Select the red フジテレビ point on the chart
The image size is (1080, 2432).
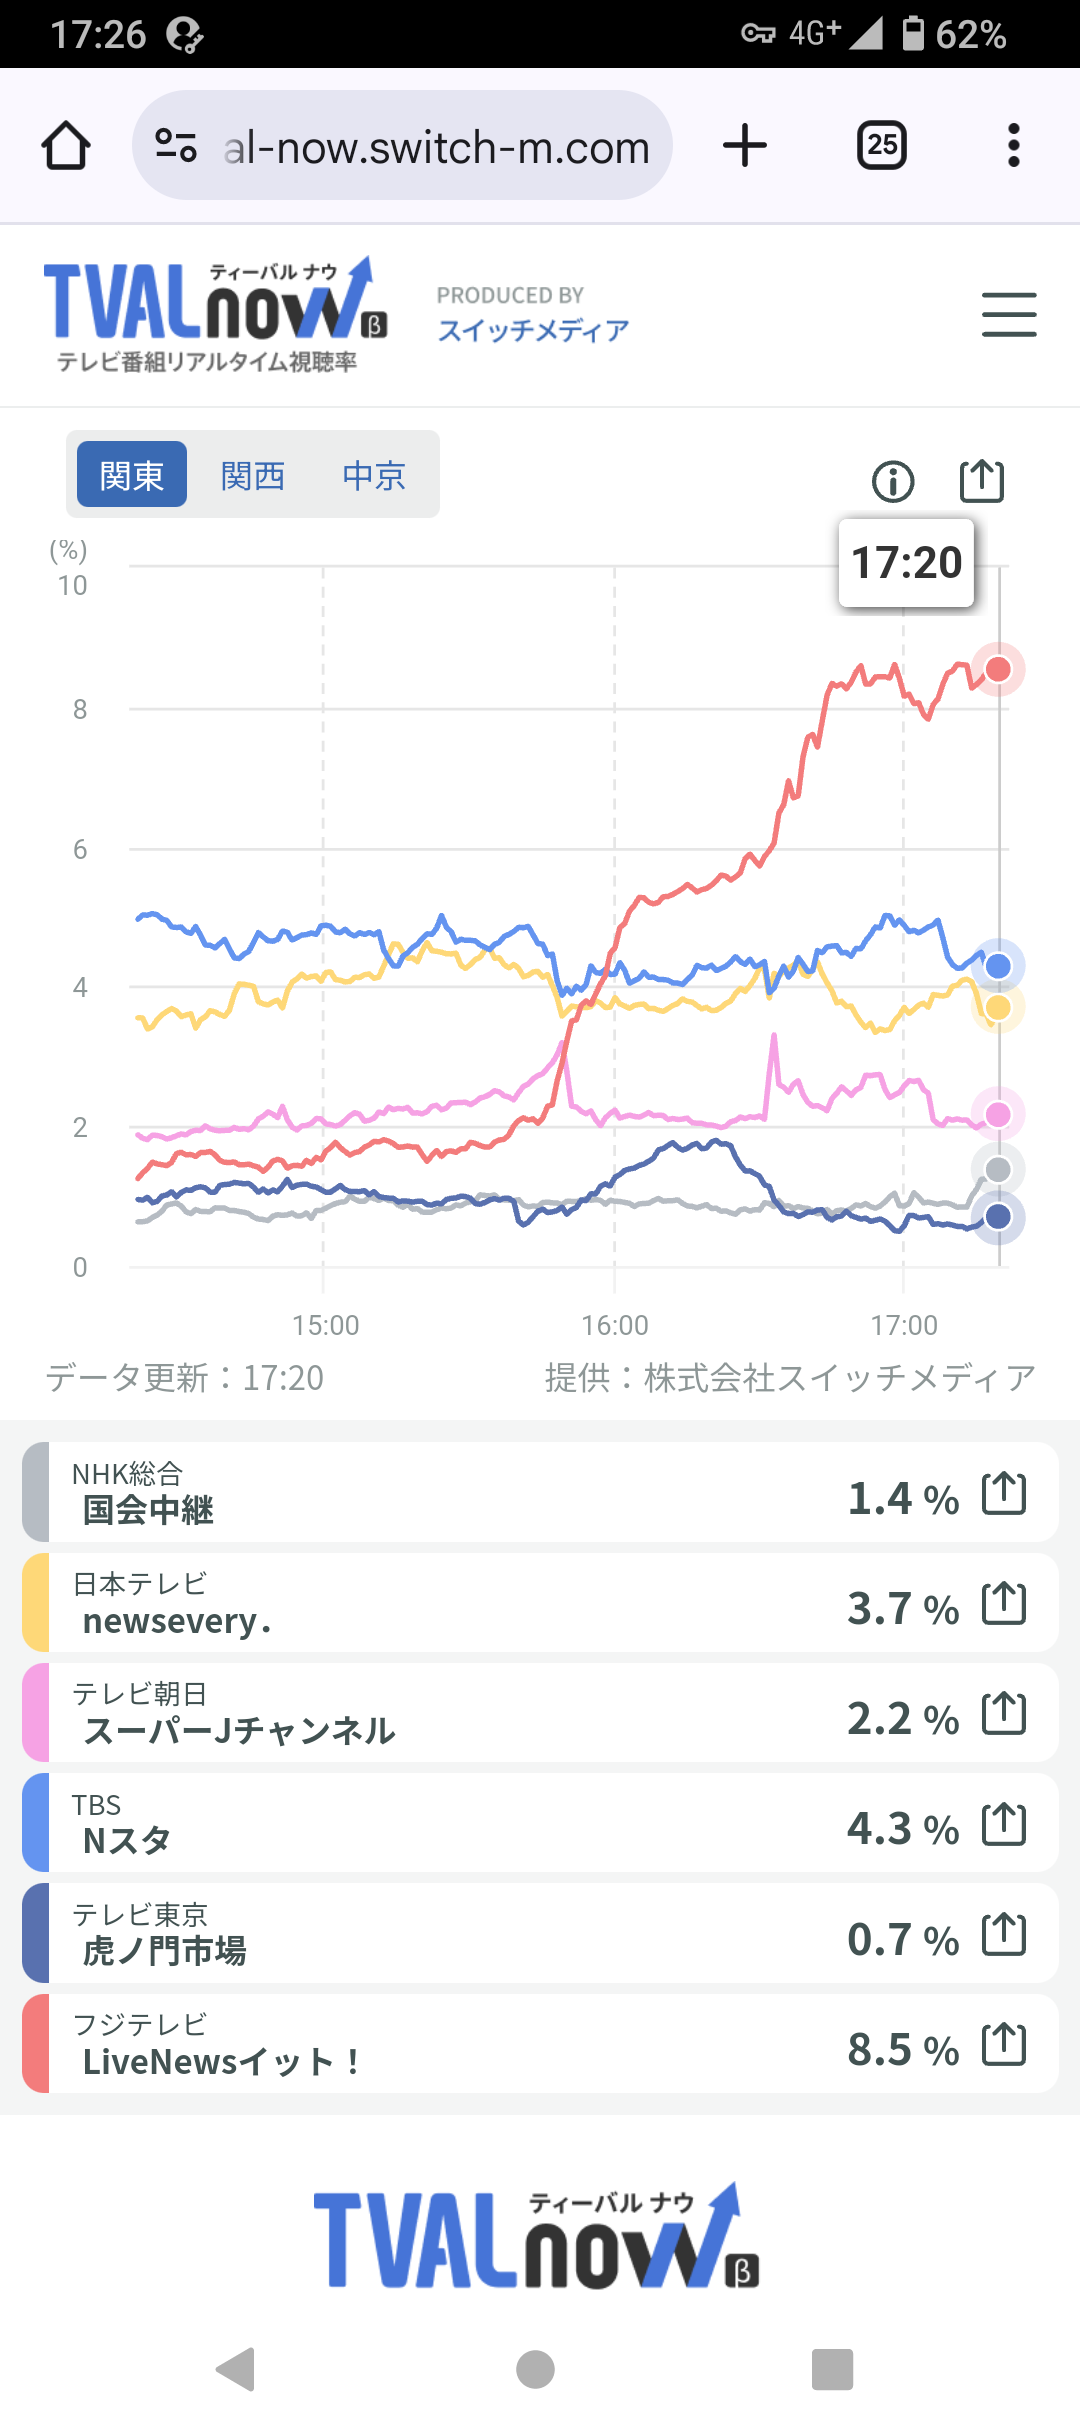(x=998, y=669)
